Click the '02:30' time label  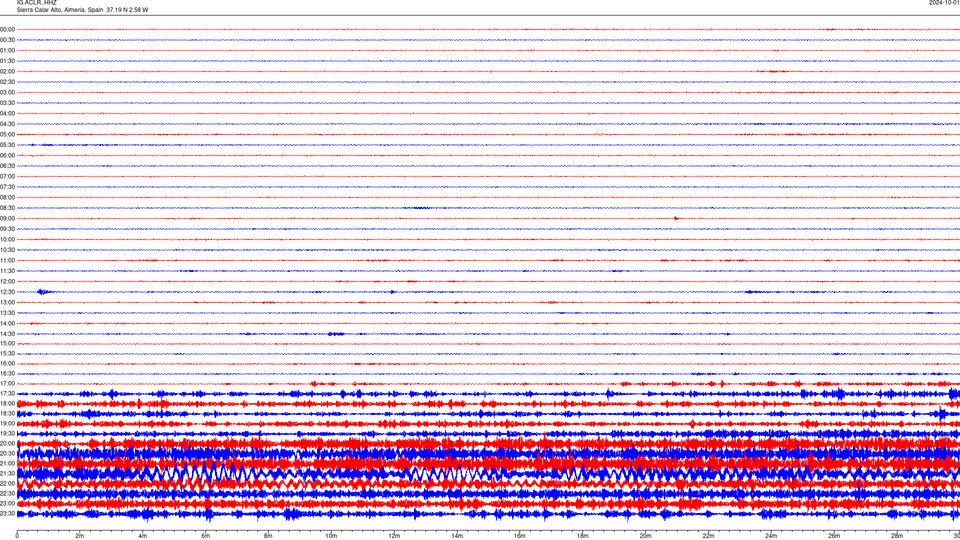coord(7,81)
